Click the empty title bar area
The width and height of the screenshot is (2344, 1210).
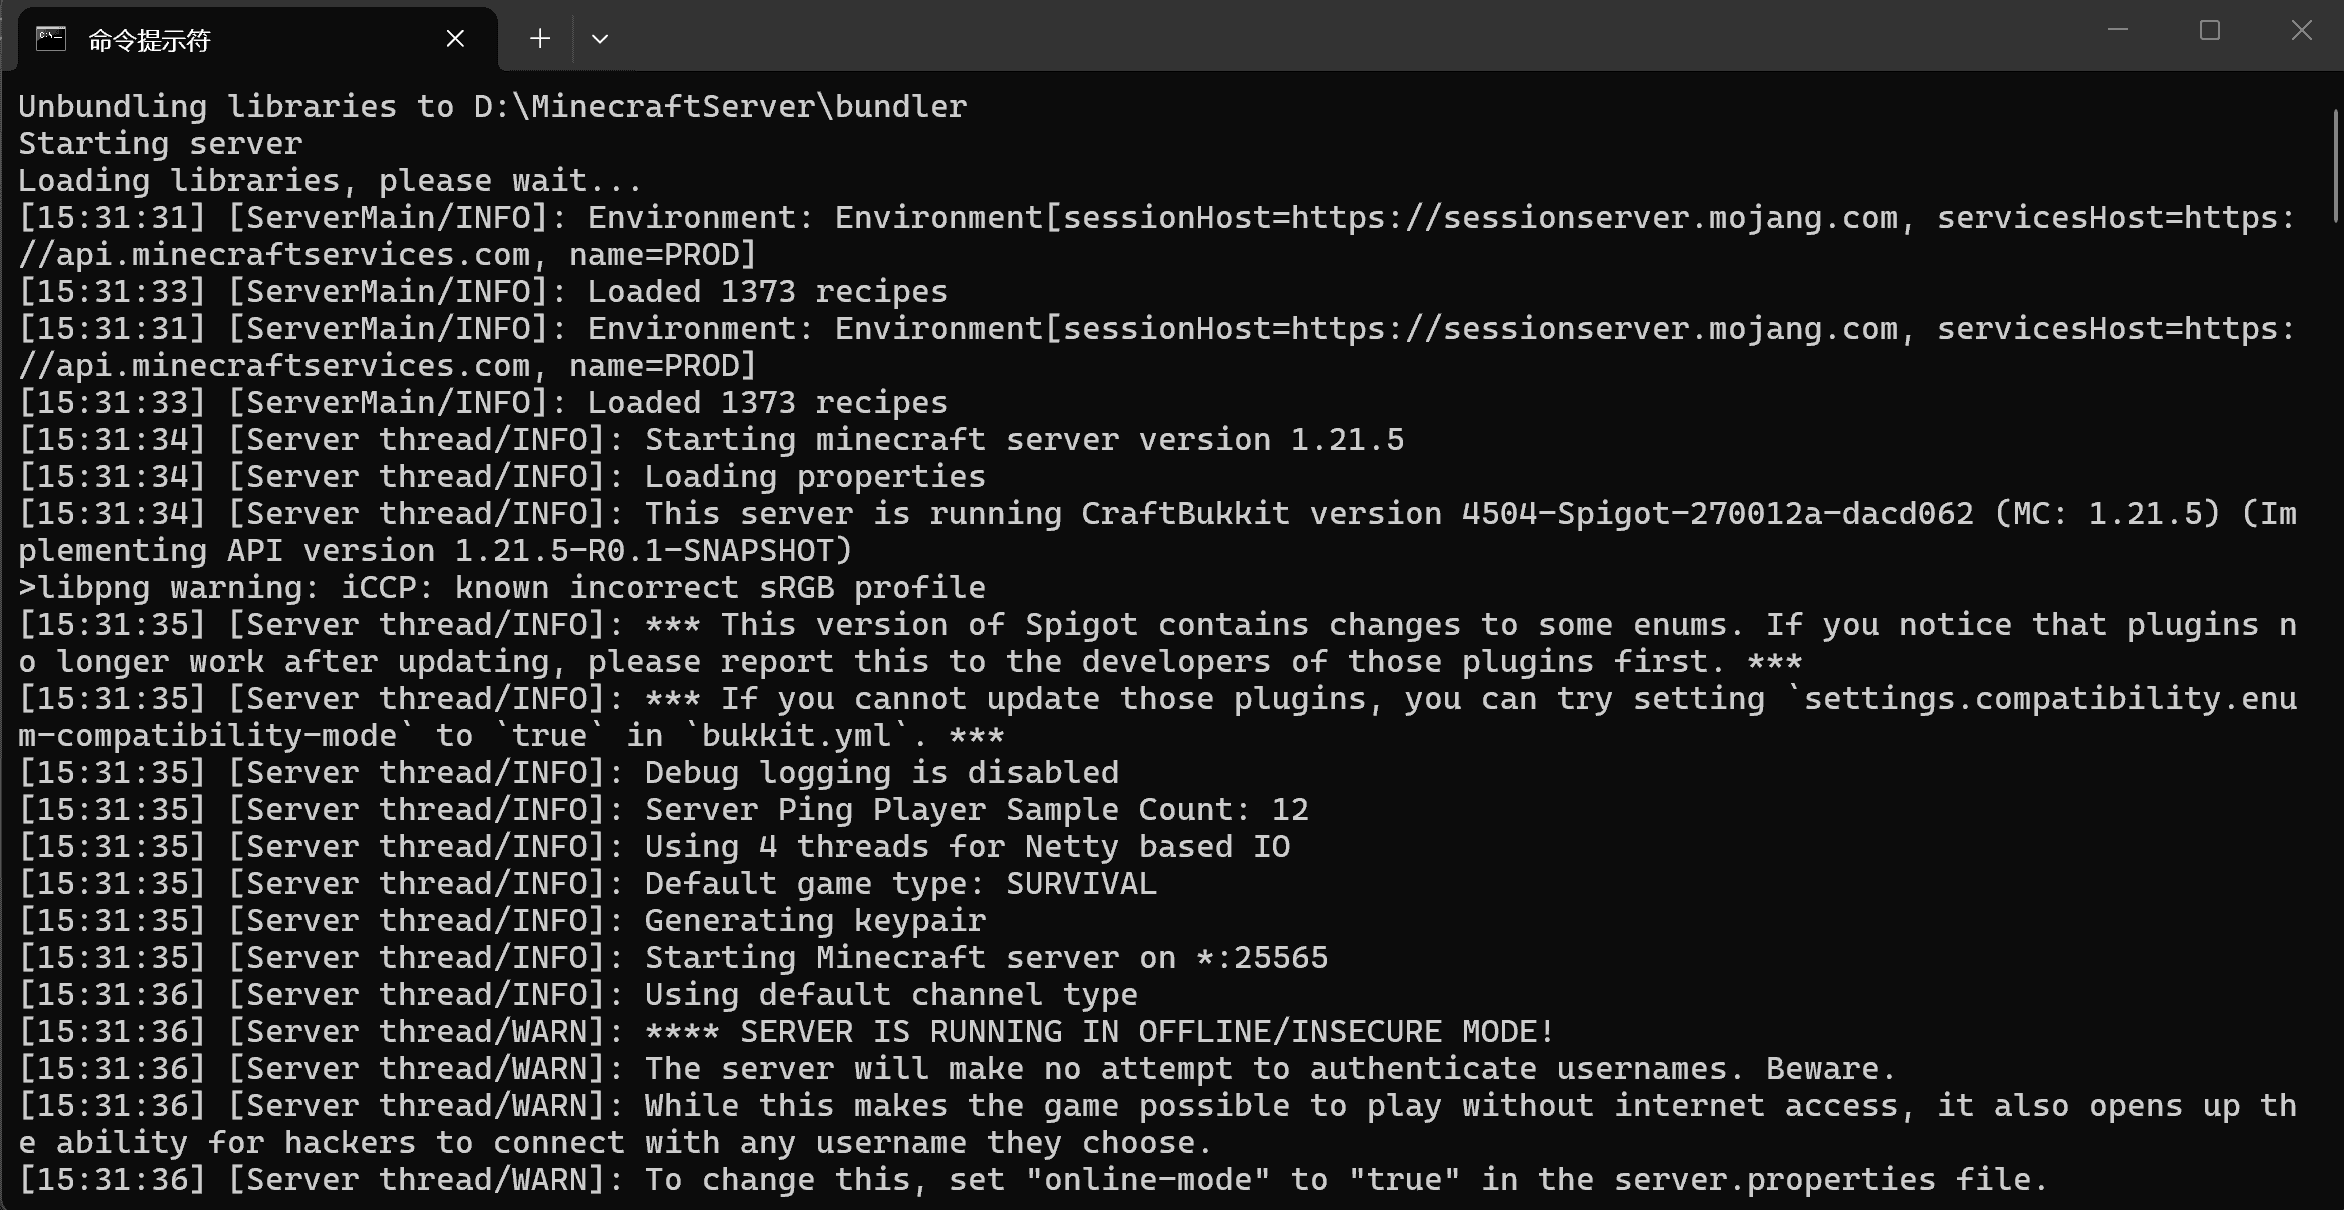pyautogui.click(x=1300, y=36)
